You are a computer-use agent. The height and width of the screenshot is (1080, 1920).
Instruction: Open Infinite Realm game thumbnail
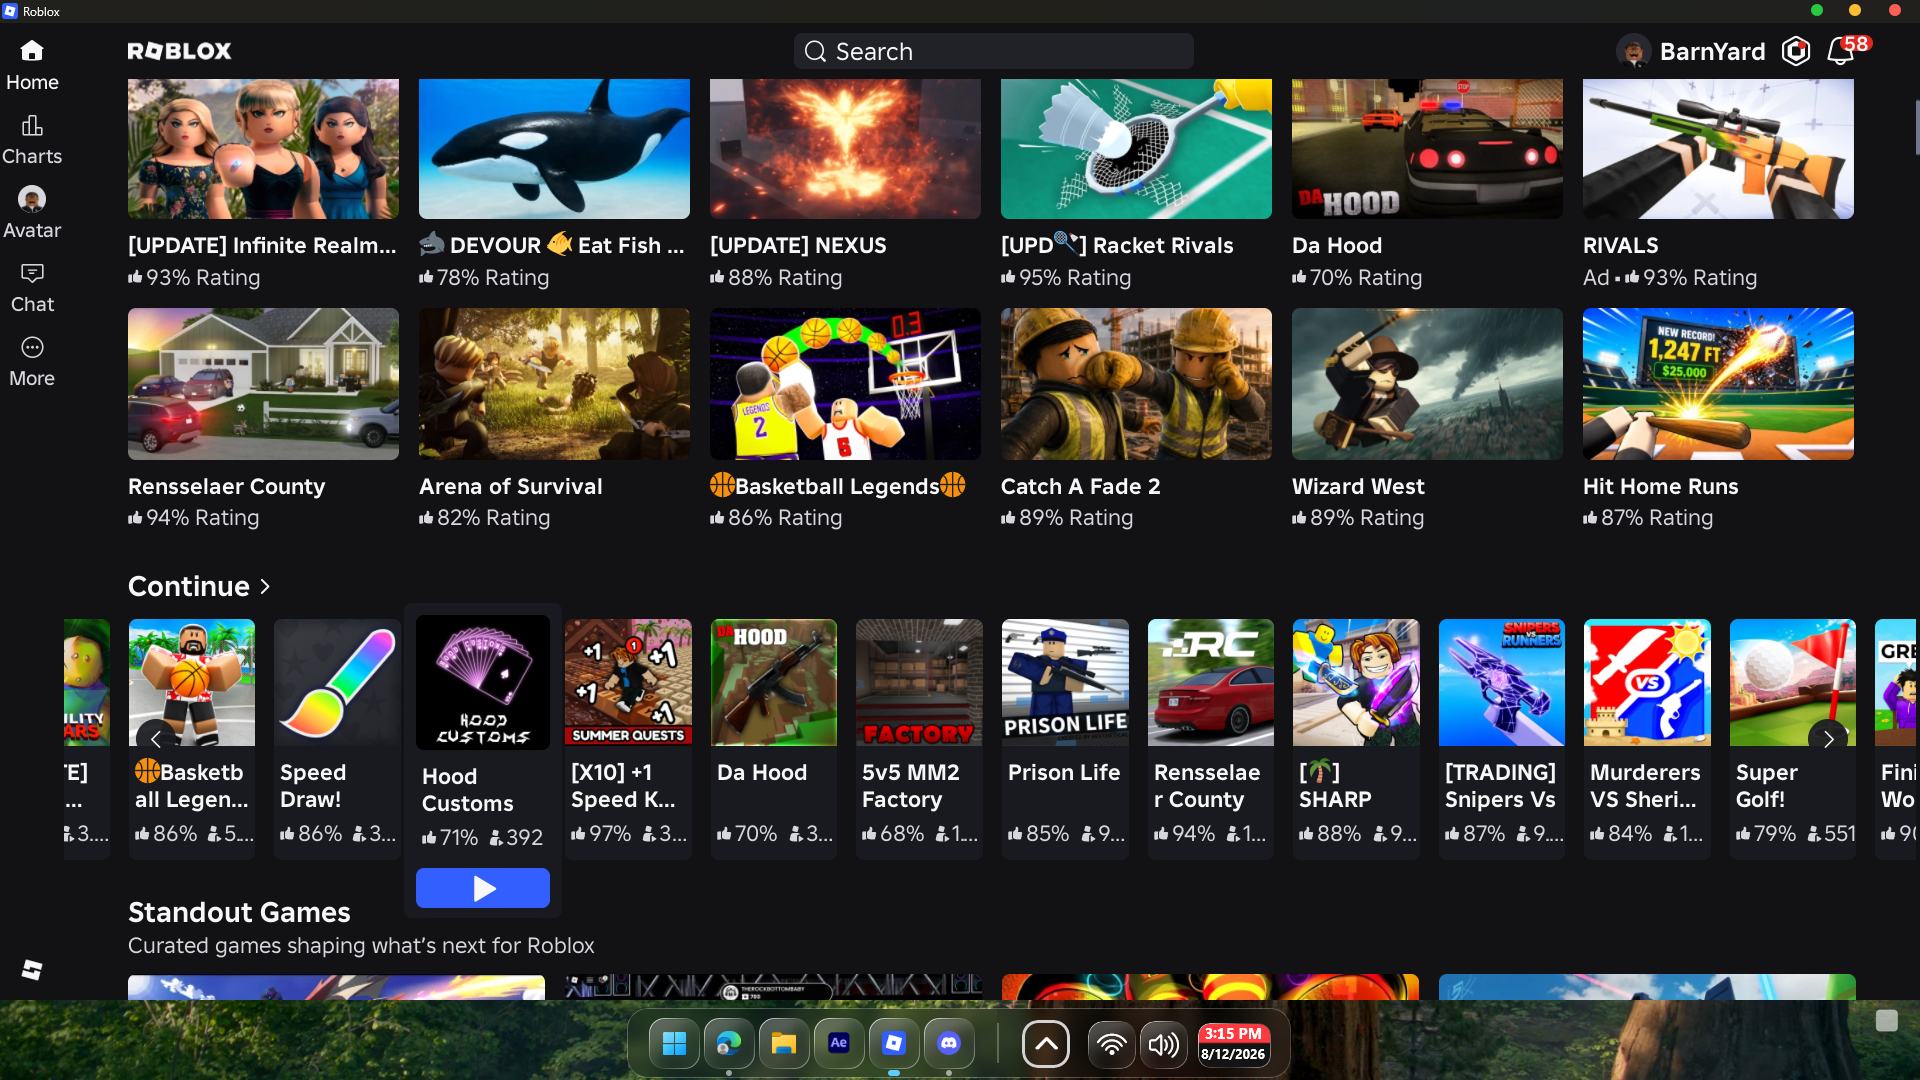pyautogui.click(x=263, y=149)
